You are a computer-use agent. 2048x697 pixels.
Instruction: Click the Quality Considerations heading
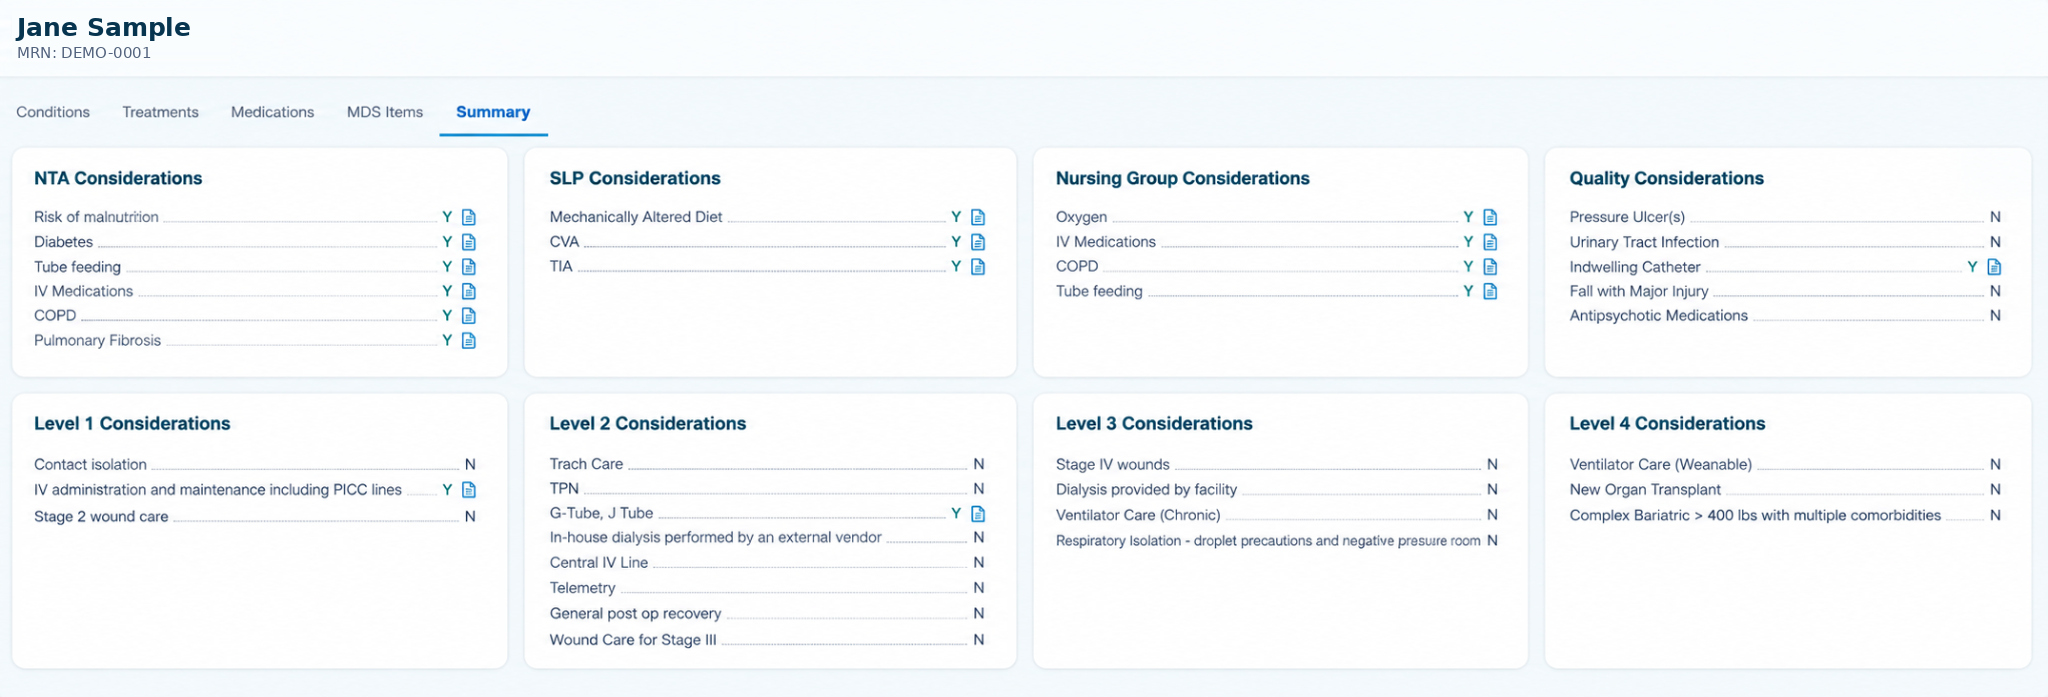click(x=1667, y=178)
